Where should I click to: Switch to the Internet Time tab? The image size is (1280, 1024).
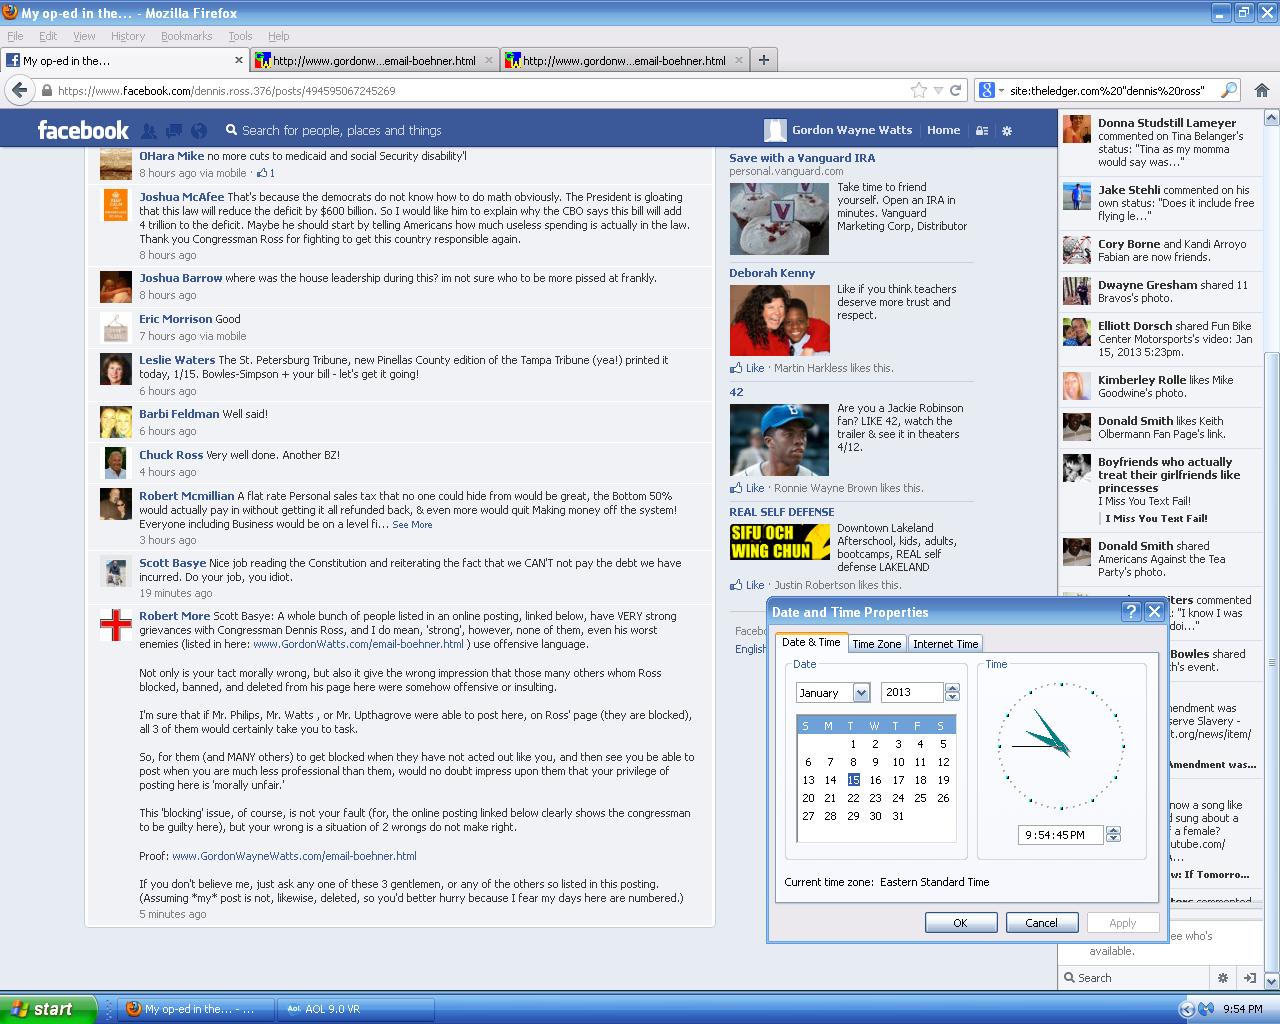pyautogui.click(x=945, y=644)
